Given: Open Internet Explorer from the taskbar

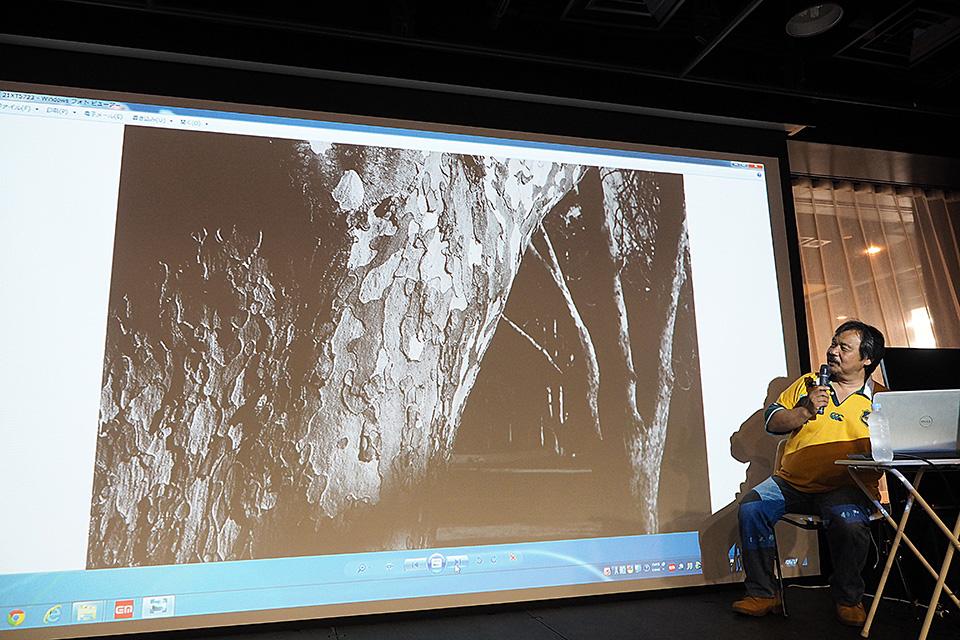Looking at the screenshot, I should (x=52, y=614).
